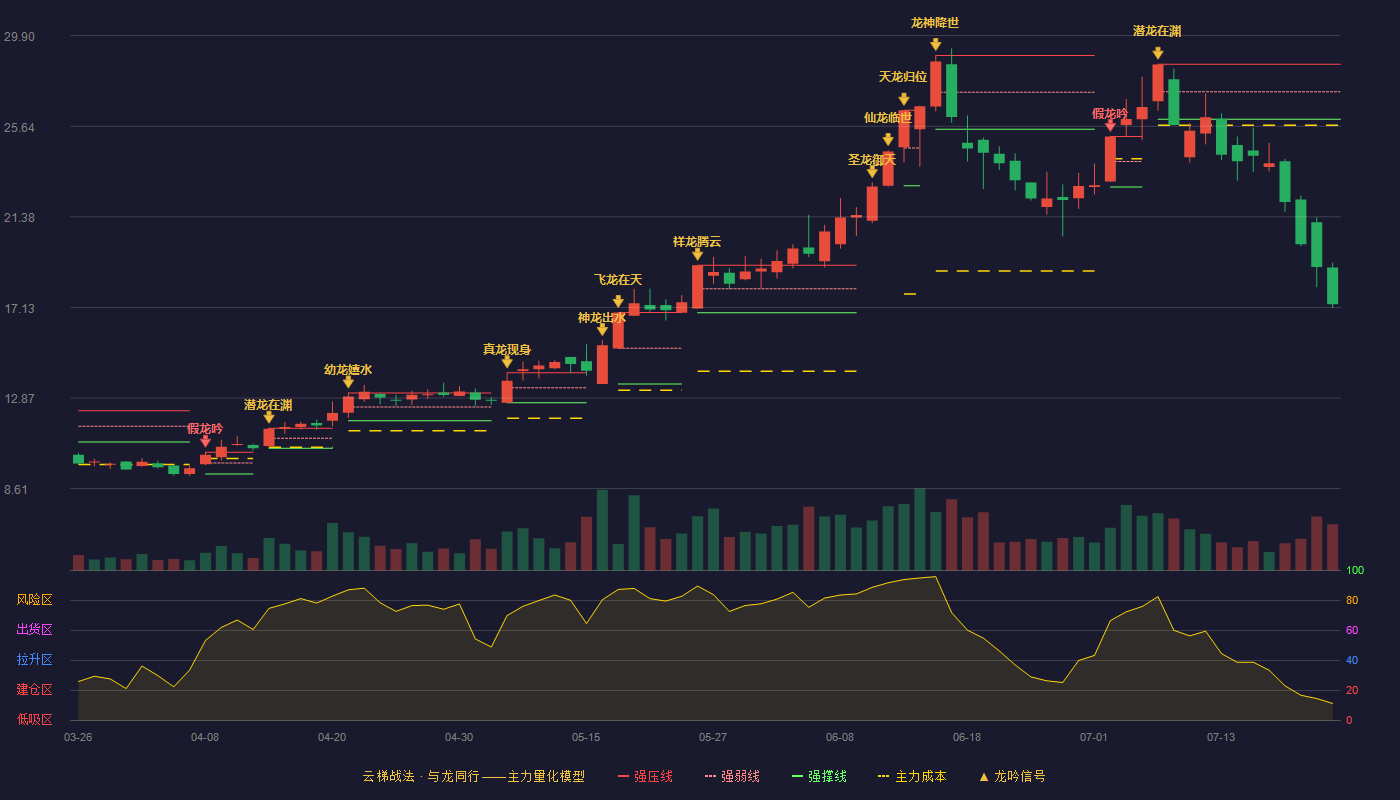This screenshot has width=1400, height=800.
Task: Click the 12.87 price axis label
Action: point(19,398)
